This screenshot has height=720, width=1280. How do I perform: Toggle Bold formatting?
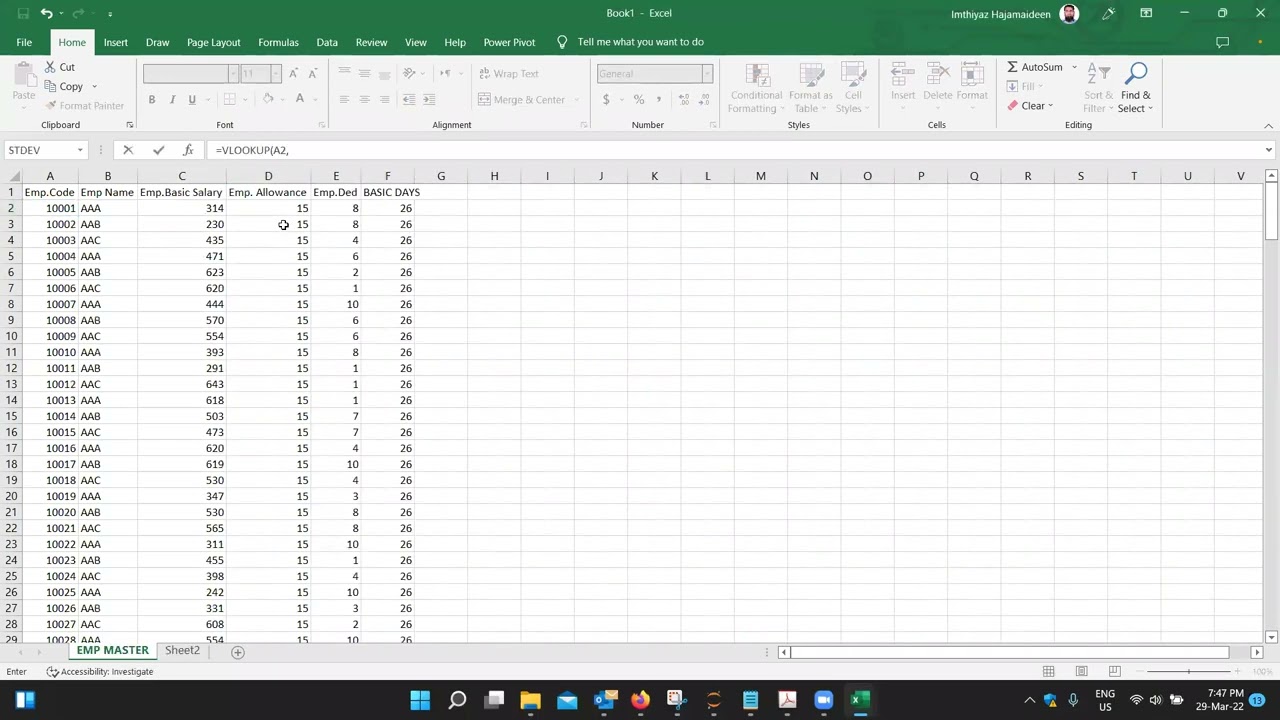tap(152, 99)
